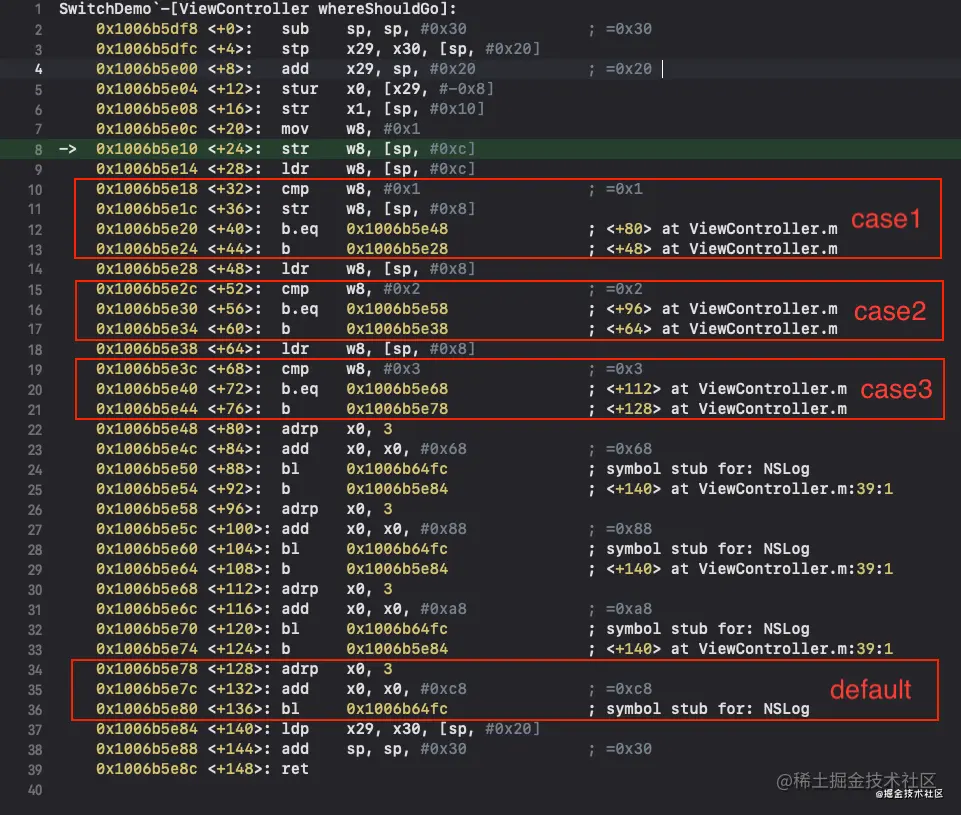Viewport: 961px width, 815px height.
Task: Click gutter line number 40
Action: pos(35,790)
